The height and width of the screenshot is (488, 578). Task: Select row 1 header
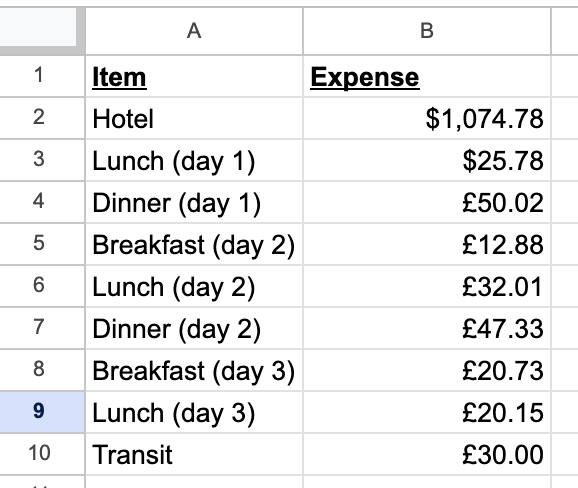38,76
